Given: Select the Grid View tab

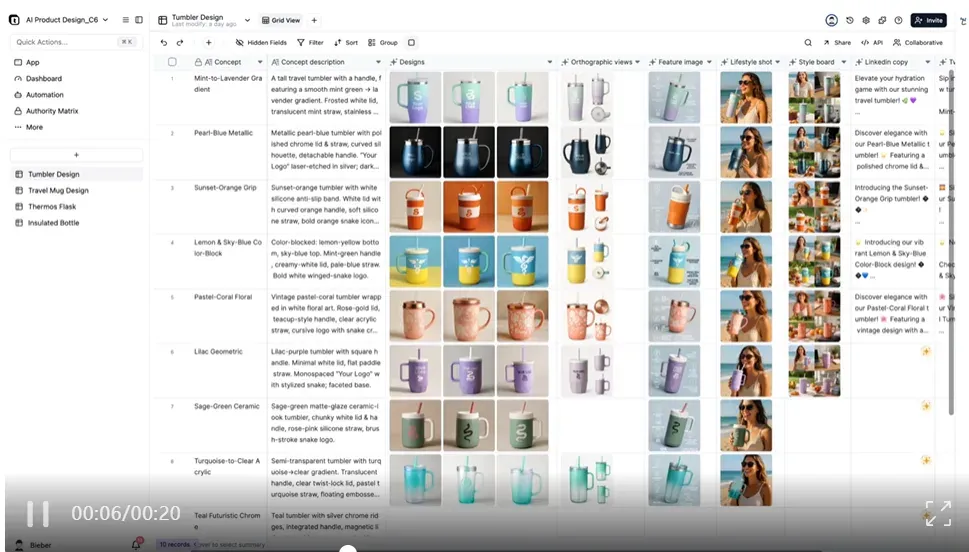Looking at the screenshot, I should point(281,20).
